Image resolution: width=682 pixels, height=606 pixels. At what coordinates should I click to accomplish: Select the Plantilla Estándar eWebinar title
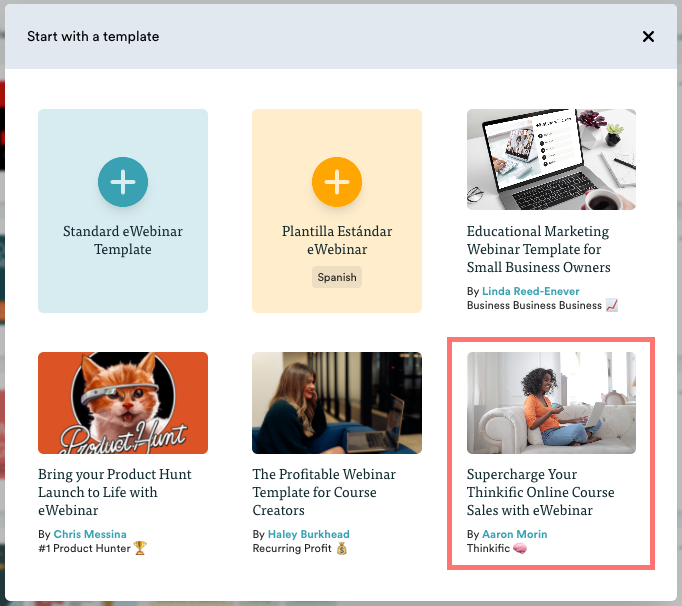[x=337, y=240]
